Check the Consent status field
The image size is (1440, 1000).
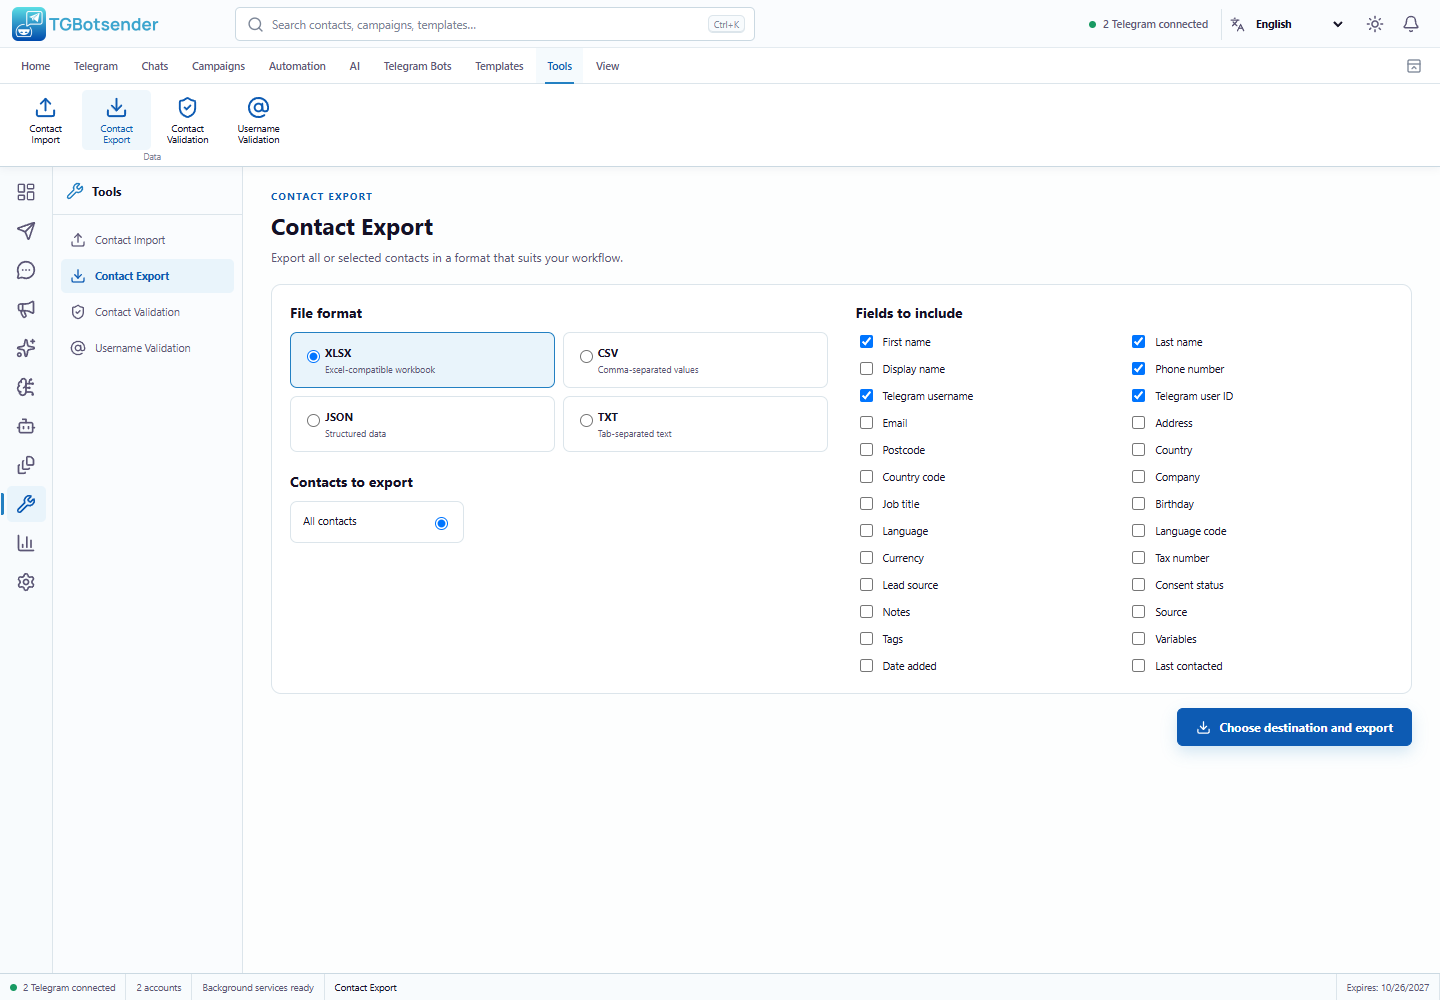point(1139,585)
